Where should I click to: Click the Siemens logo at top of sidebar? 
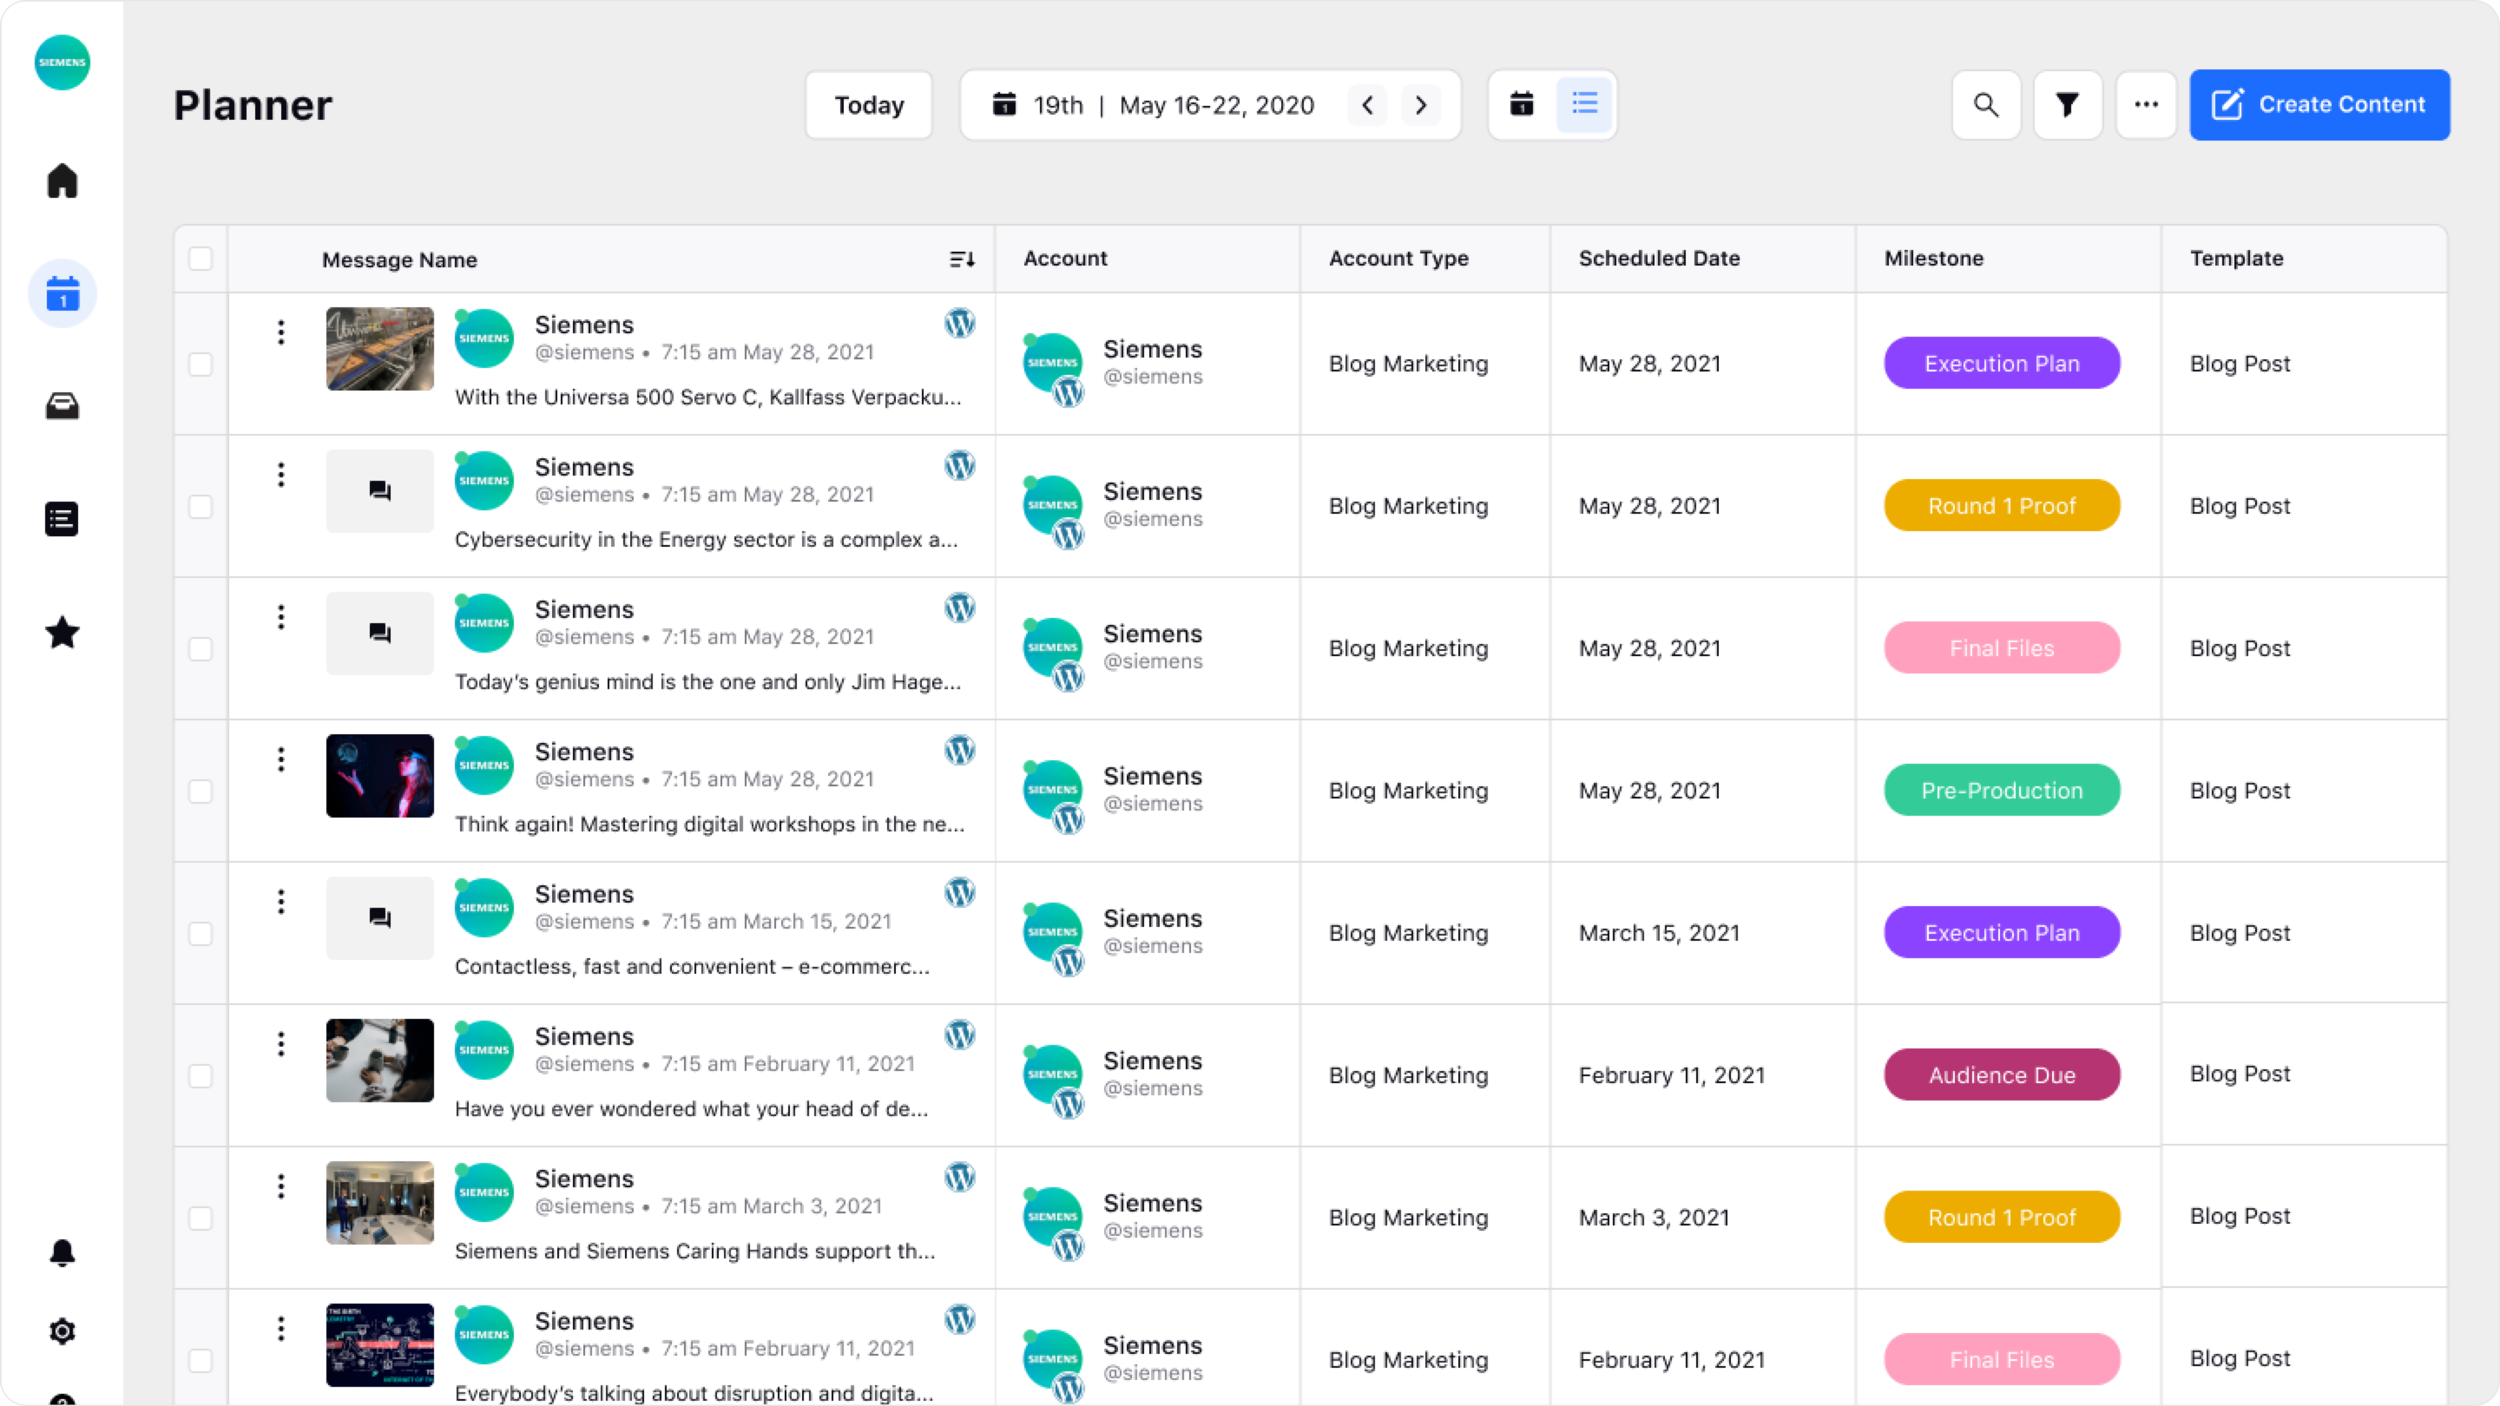[x=62, y=62]
